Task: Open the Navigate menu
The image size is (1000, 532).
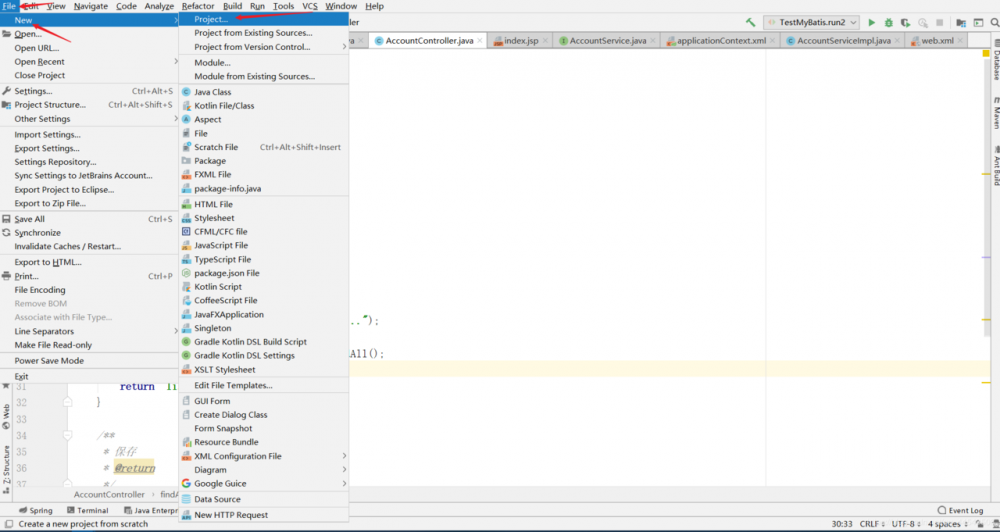Action: tap(91, 6)
